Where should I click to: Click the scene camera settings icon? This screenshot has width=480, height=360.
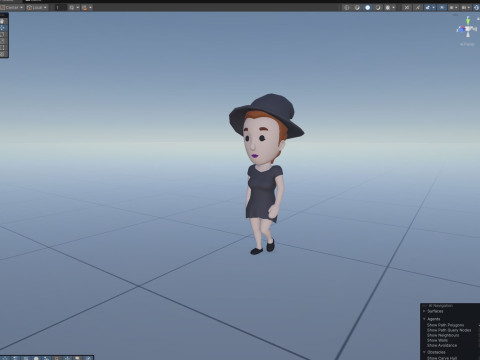464,7
